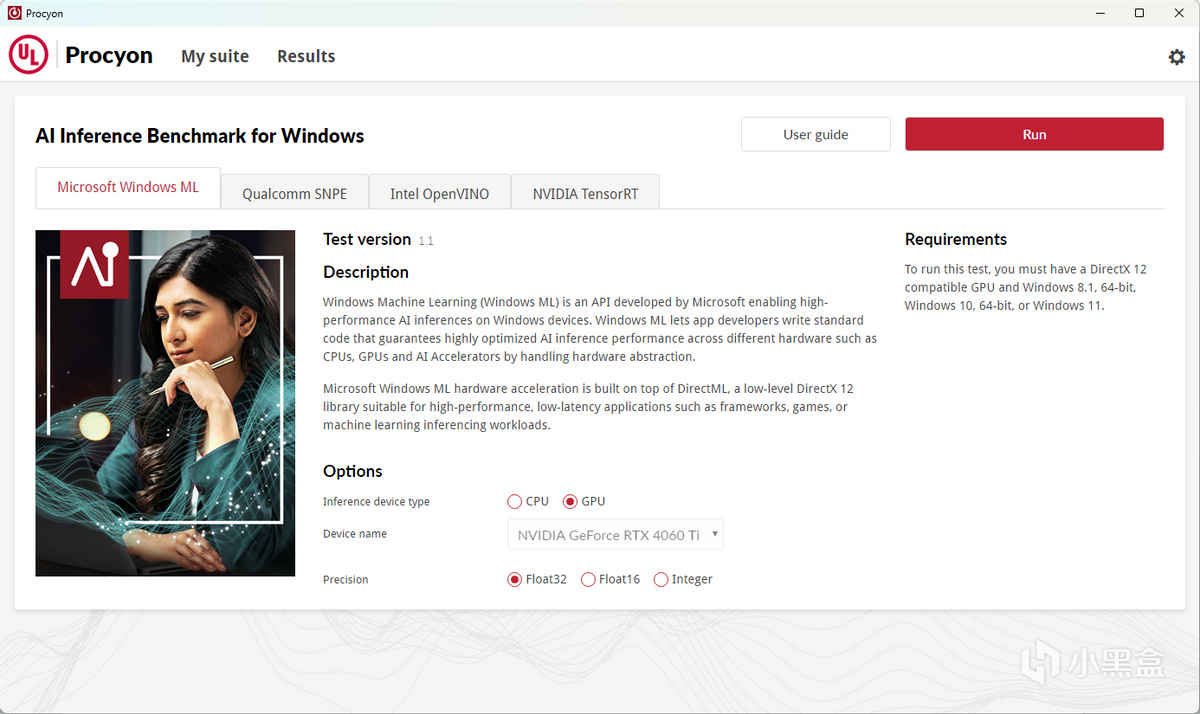Click the Procyon title bar app icon
Image resolution: width=1200 pixels, height=714 pixels.
tap(14, 13)
